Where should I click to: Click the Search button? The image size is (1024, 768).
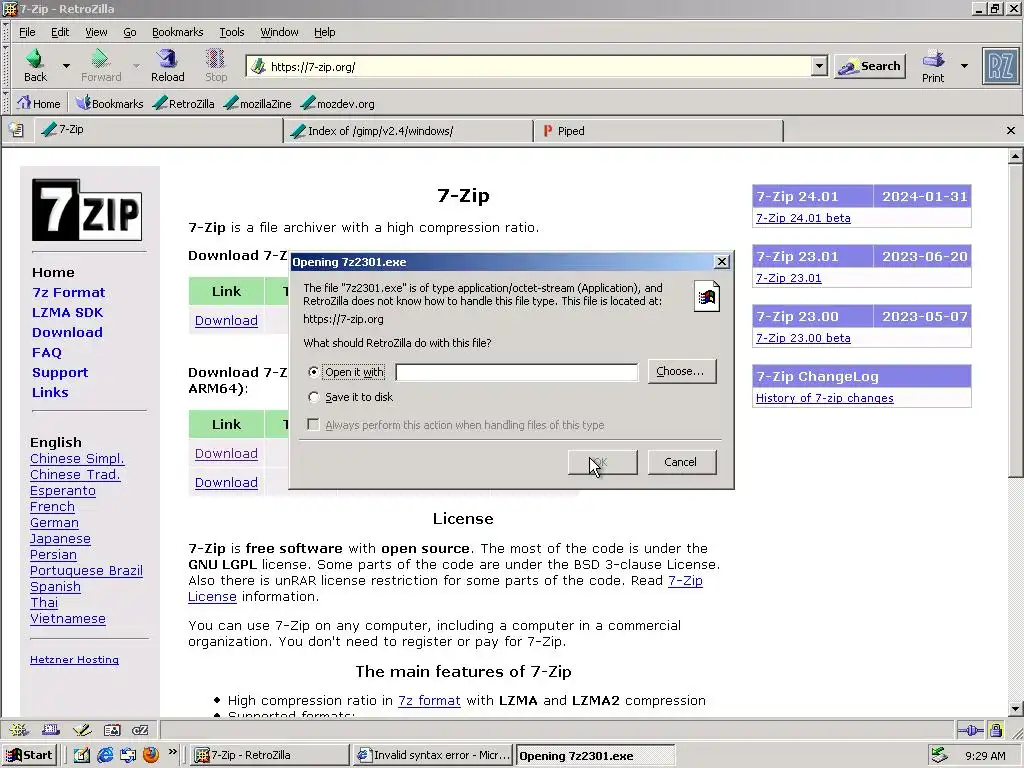(870, 66)
